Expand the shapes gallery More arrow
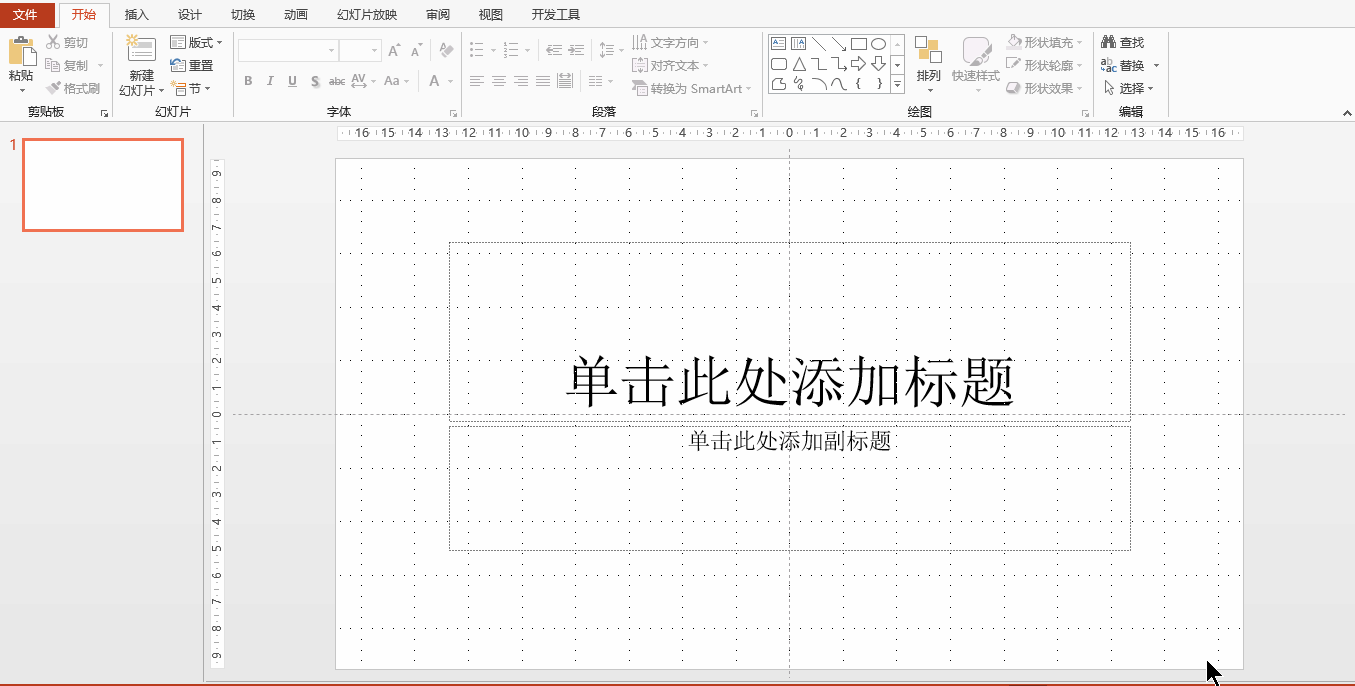The image size is (1355, 686). [897, 85]
